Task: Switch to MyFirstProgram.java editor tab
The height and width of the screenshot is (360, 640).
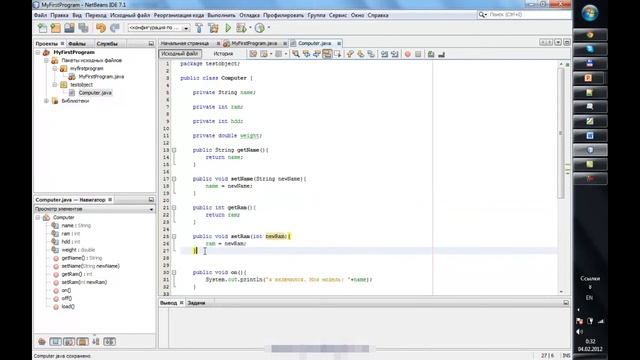Action: point(254,43)
